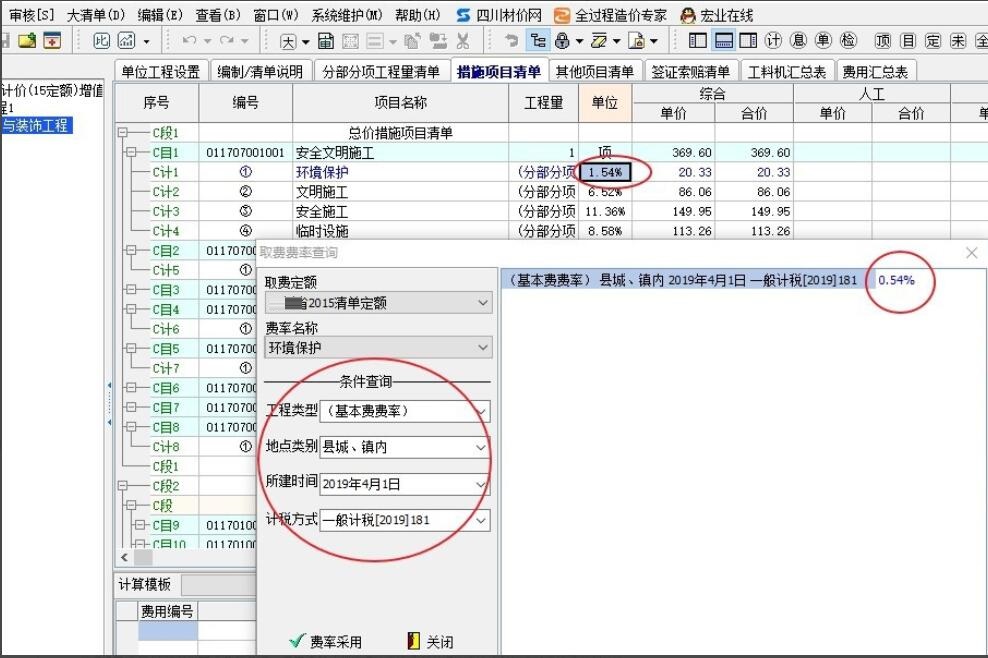Open the 四川材价网 link

(x=499, y=15)
